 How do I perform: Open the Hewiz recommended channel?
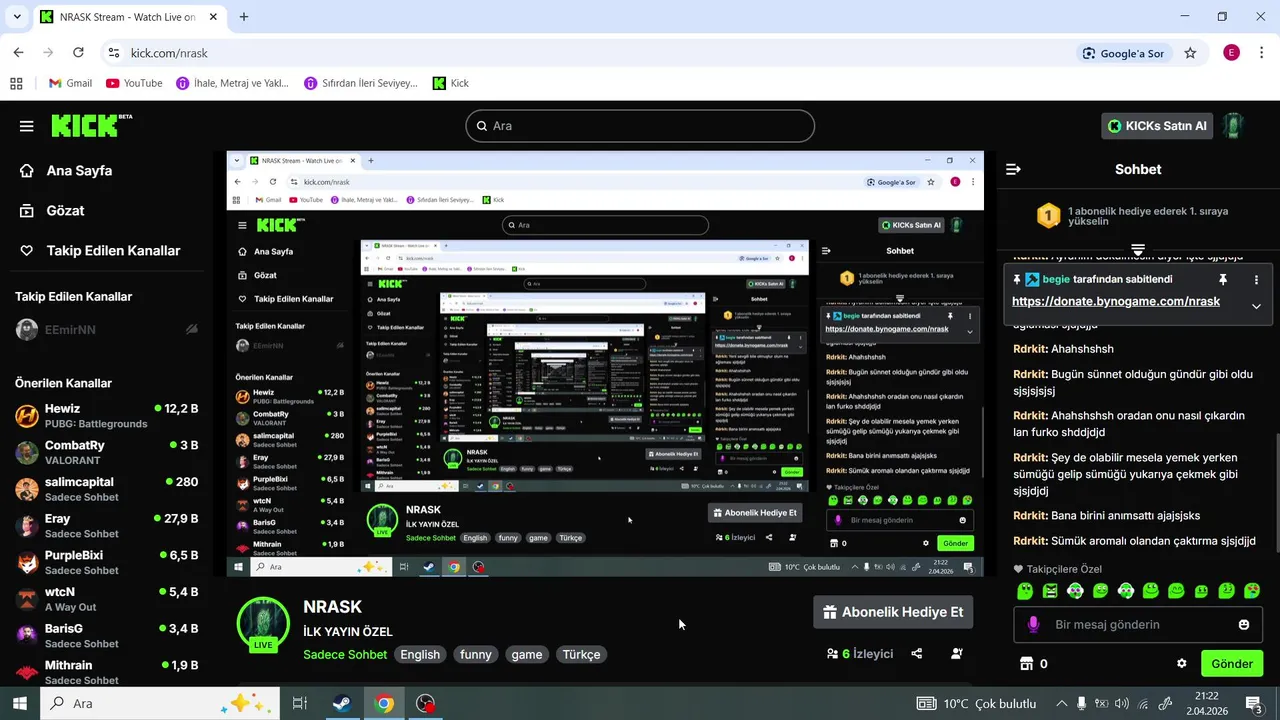(x=107, y=415)
